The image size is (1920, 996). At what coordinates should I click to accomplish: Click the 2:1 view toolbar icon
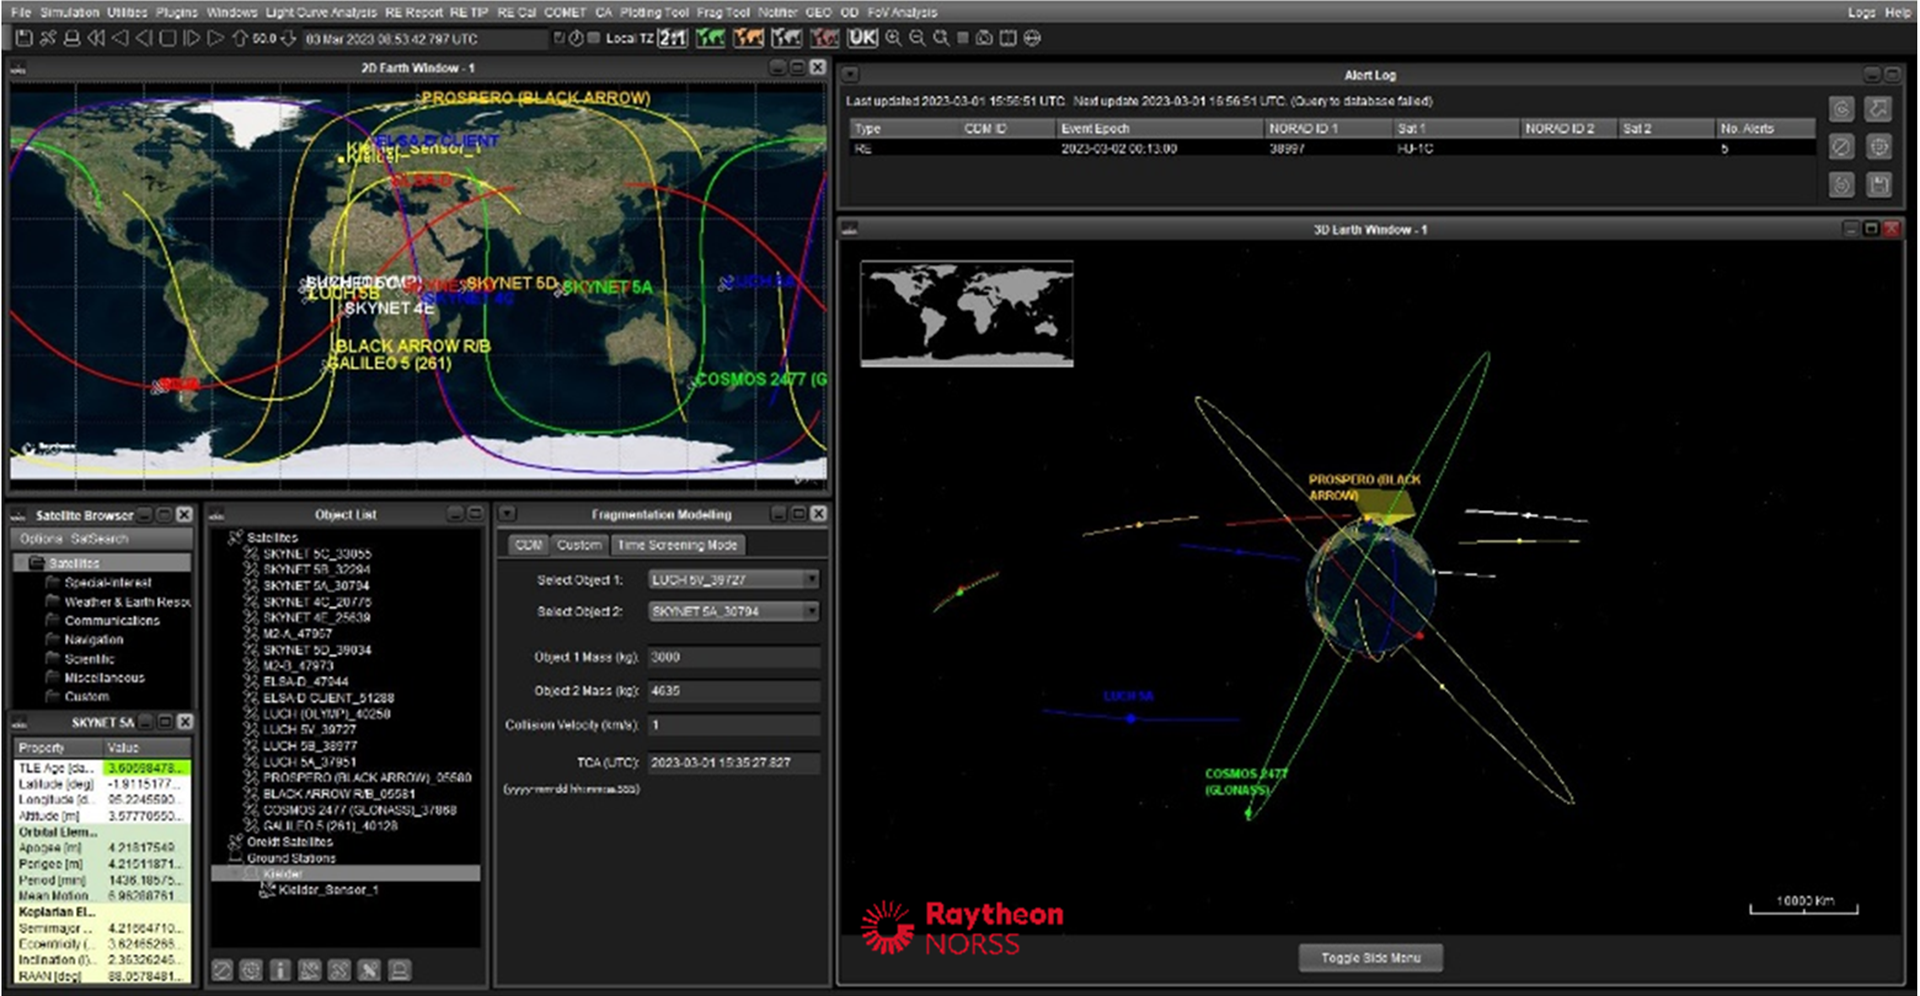pyautogui.click(x=672, y=38)
